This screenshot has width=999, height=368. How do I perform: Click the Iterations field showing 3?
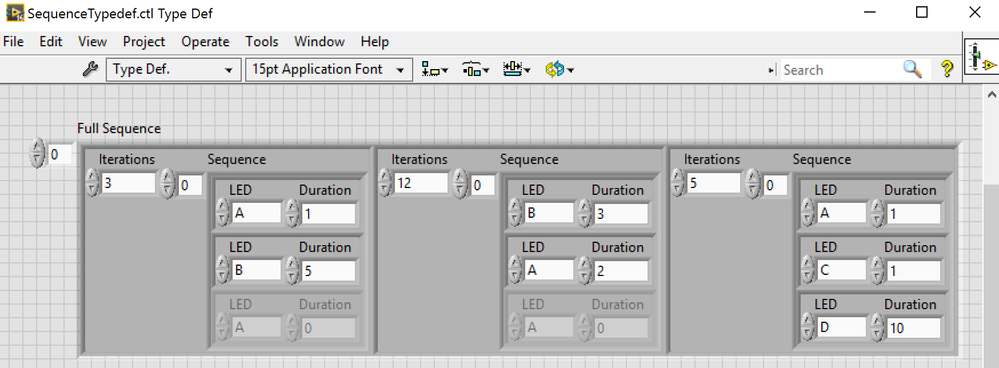click(128, 183)
